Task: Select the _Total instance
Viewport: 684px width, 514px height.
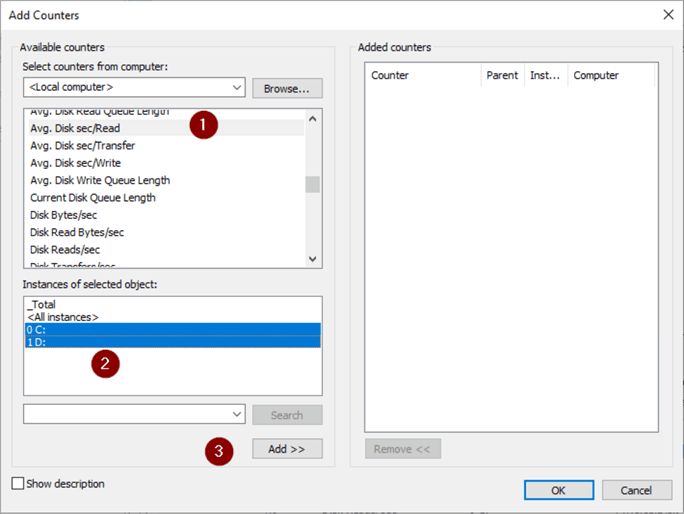Action: (43, 305)
